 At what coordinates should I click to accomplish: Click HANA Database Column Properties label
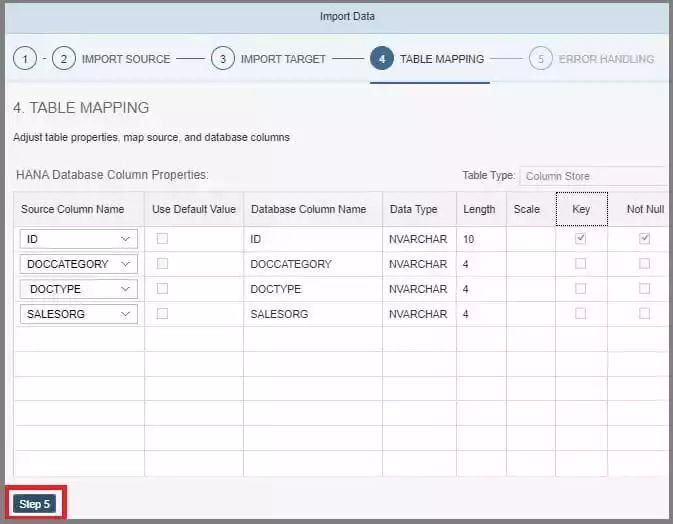[112, 175]
